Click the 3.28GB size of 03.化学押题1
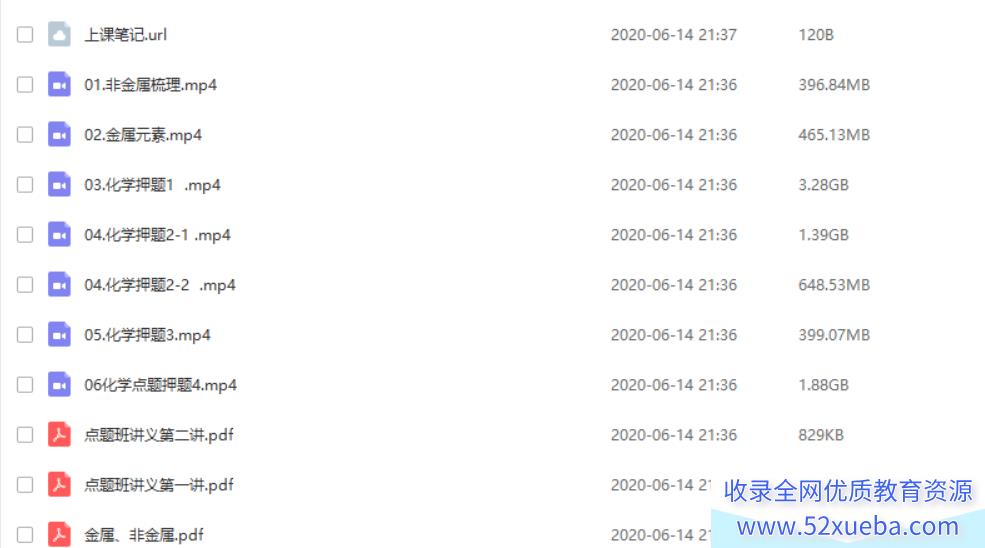This screenshot has height=548, width=985. [824, 185]
